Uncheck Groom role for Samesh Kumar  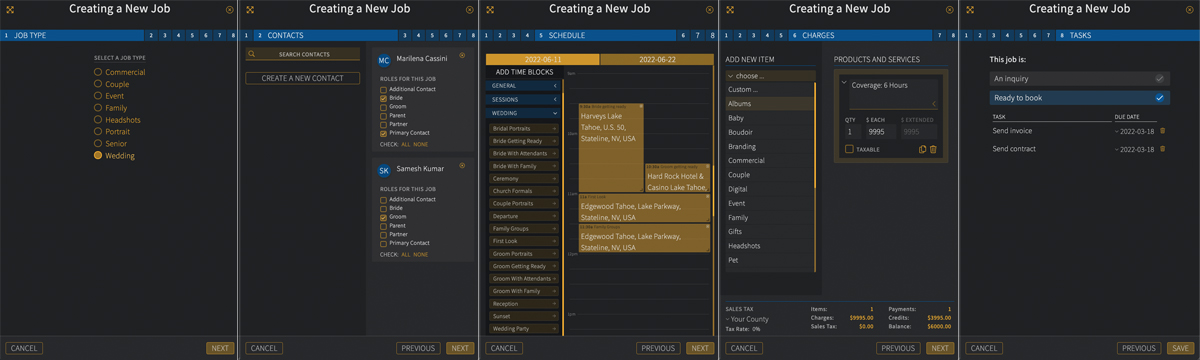(x=384, y=217)
